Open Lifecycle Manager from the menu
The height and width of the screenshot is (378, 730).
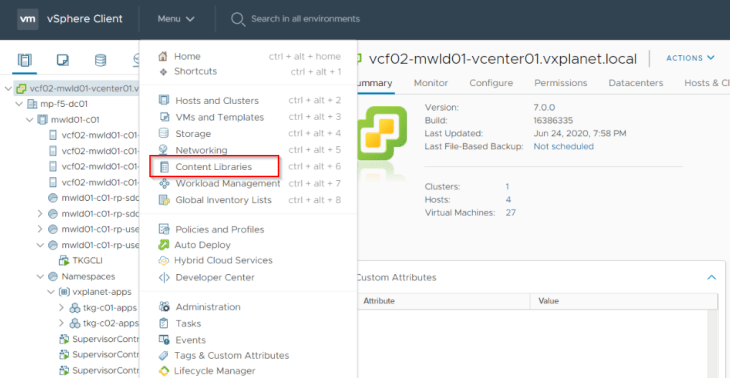(x=215, y=371)
